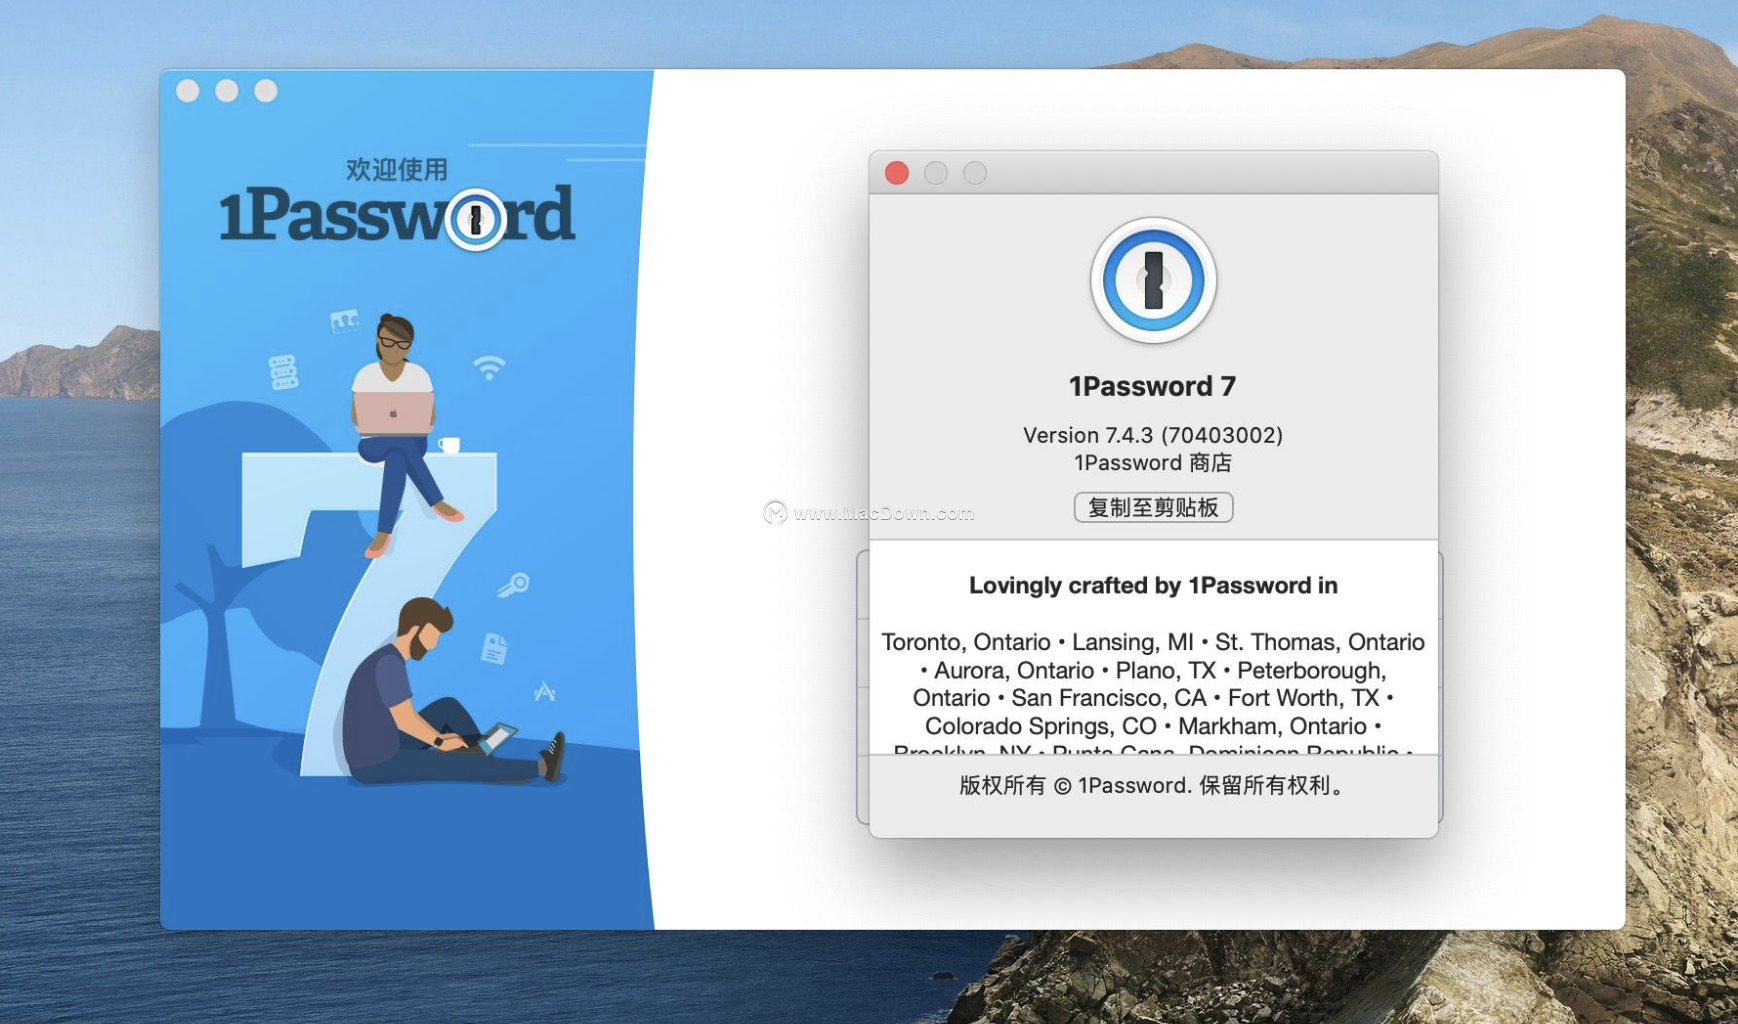Click the key icon in welcome illustration
Viewport: 1738px width, 1024px height.
point(514,585)
